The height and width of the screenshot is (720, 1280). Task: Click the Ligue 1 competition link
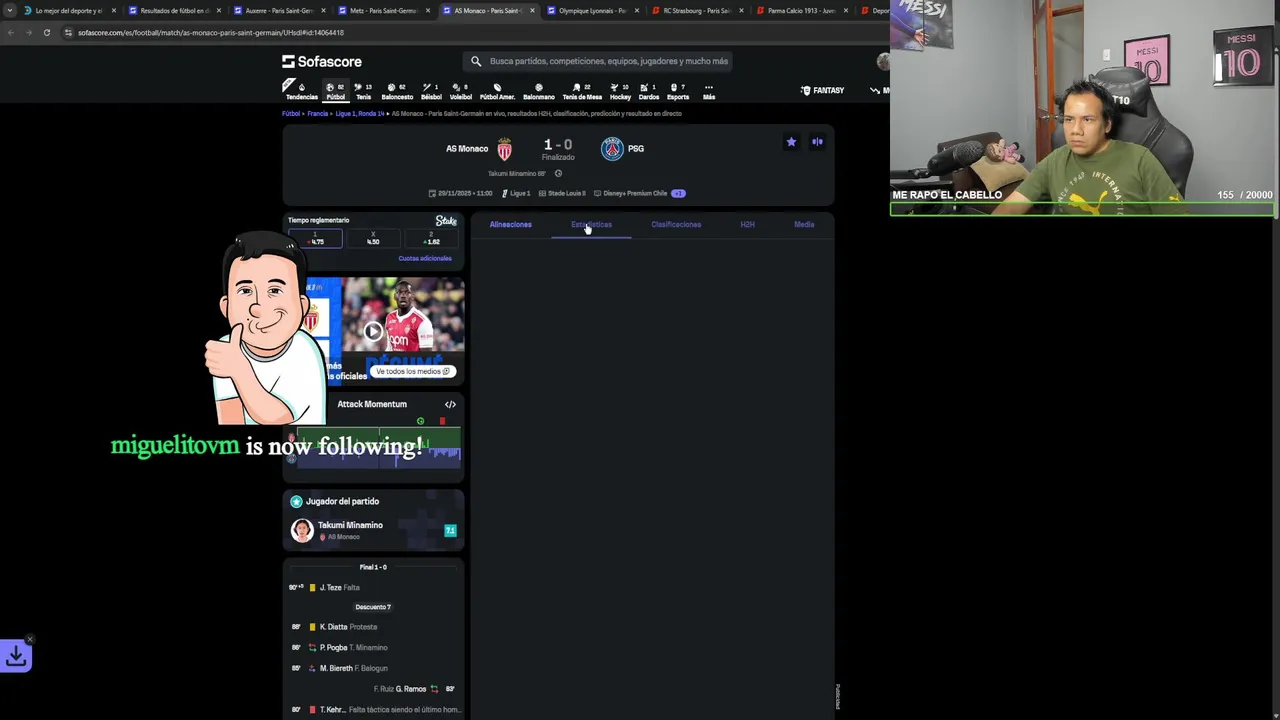(517, 193)
